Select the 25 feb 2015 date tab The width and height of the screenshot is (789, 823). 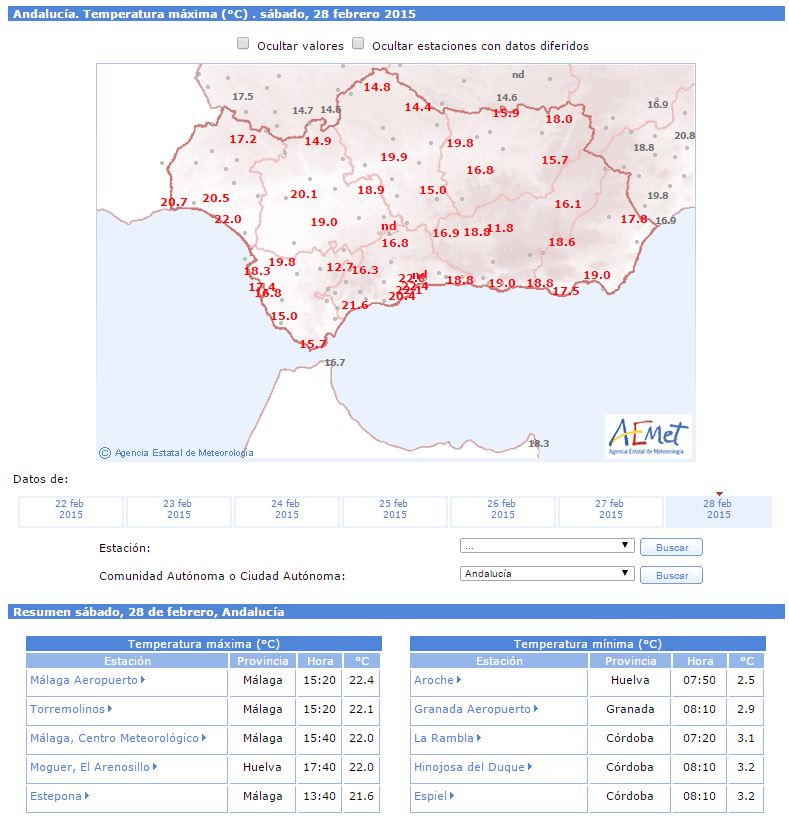[x=395, y=510]
